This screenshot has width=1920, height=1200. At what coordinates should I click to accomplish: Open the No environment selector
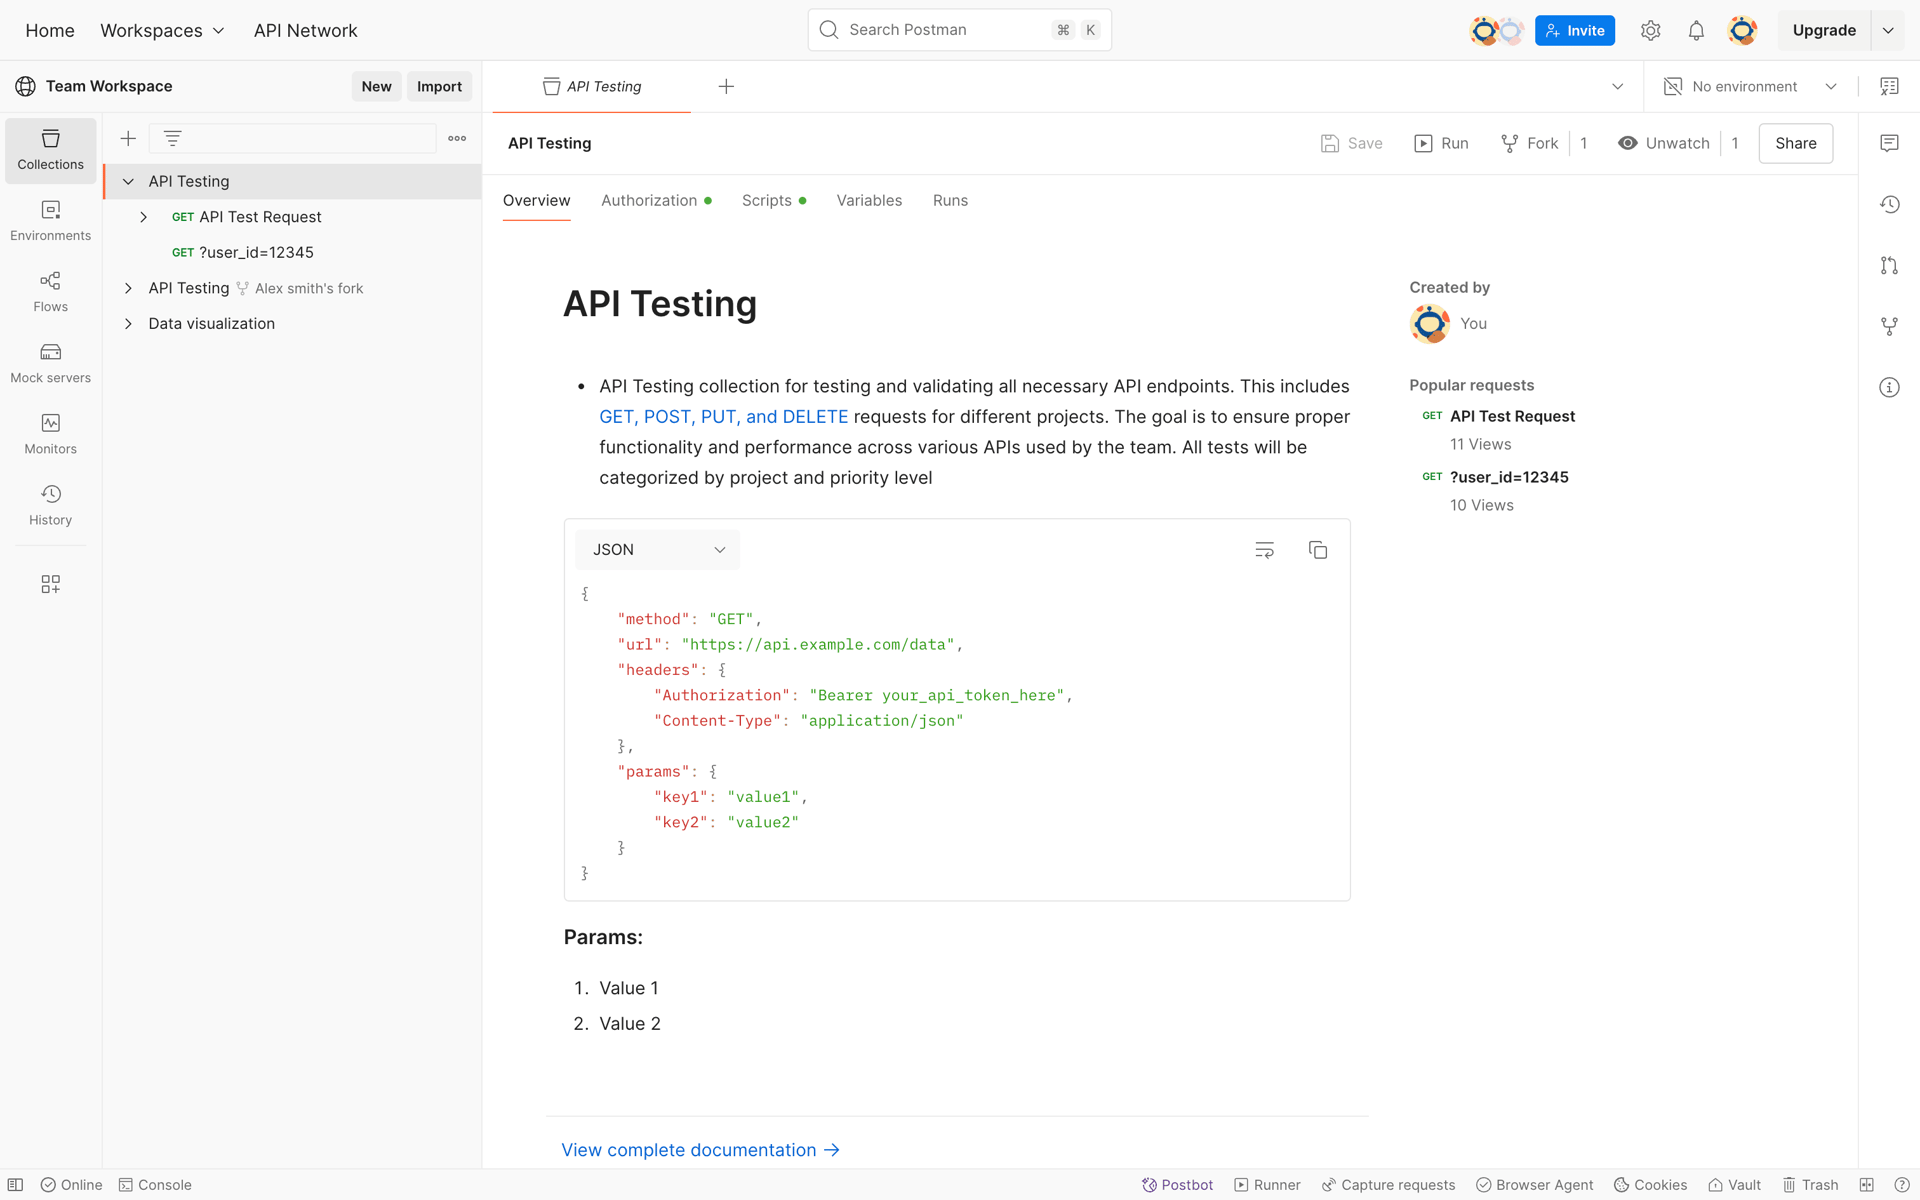click(x=1750, y=87)
